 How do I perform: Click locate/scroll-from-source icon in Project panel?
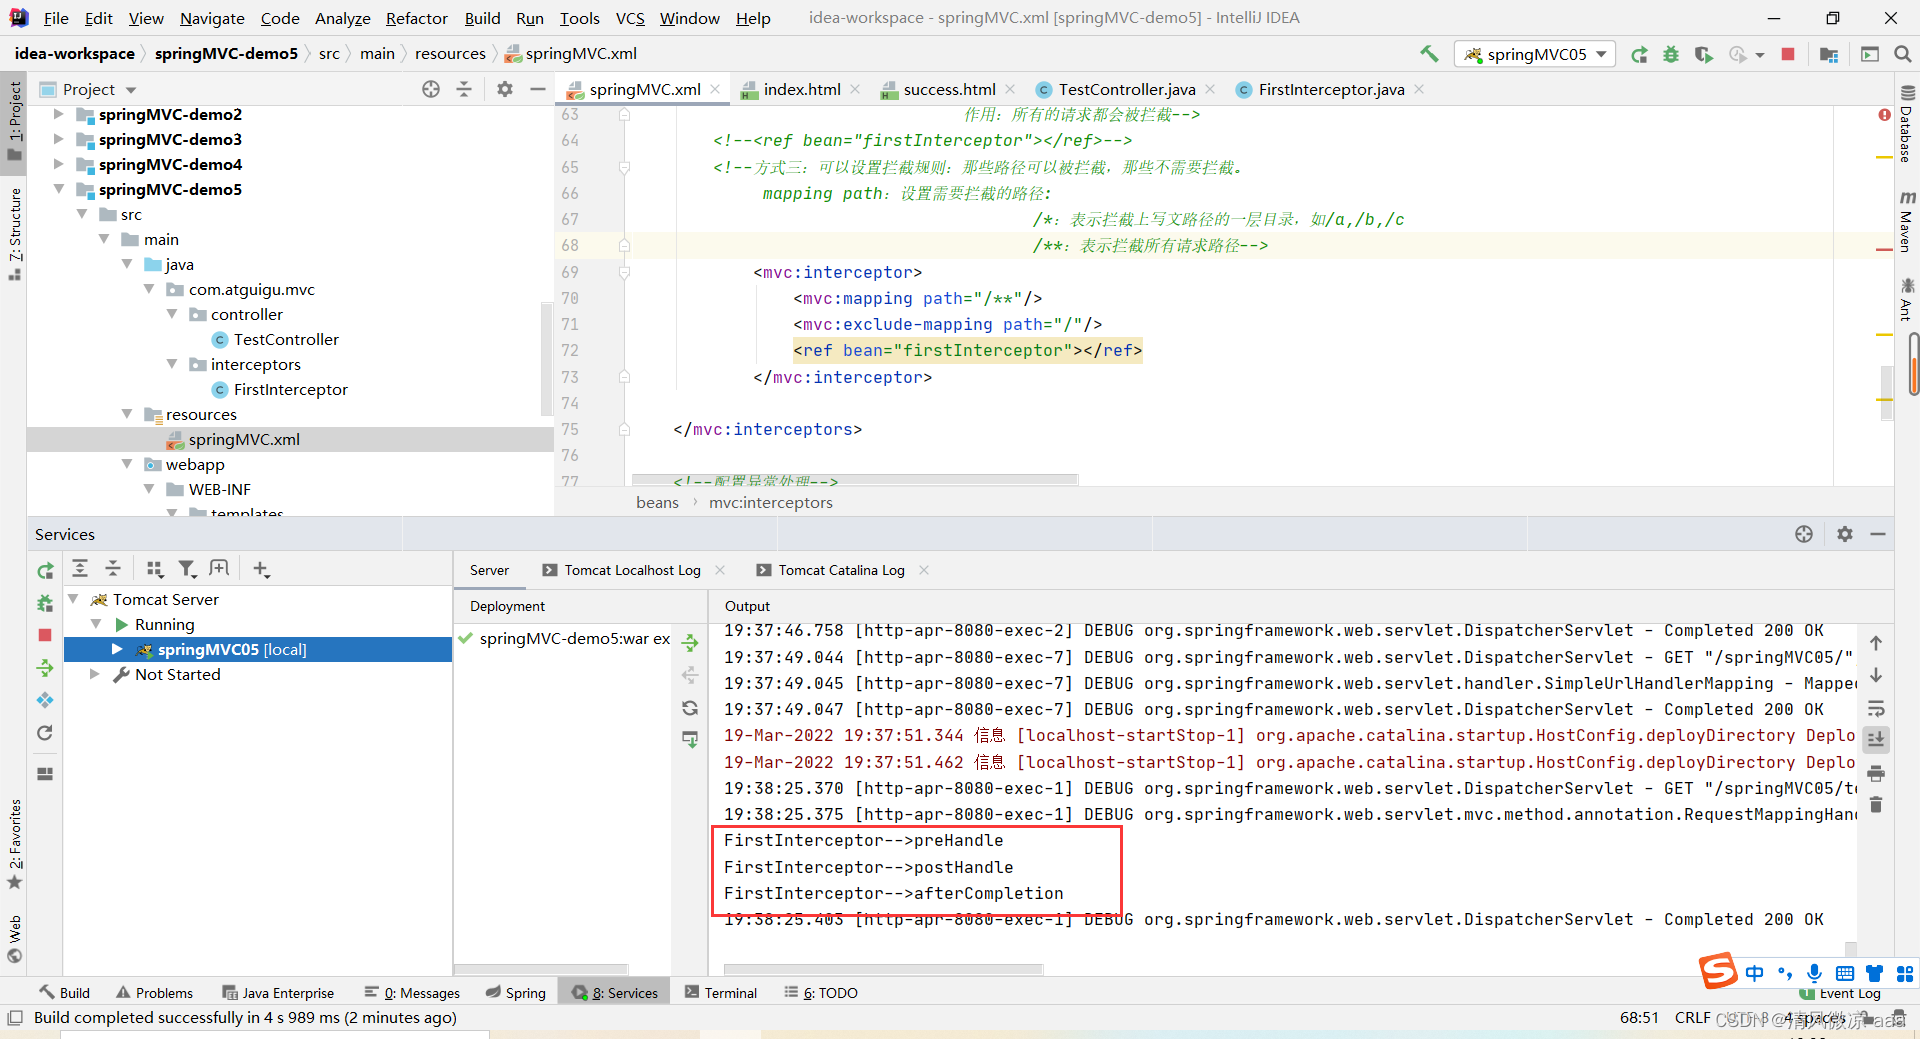click(x=431, y=89)
